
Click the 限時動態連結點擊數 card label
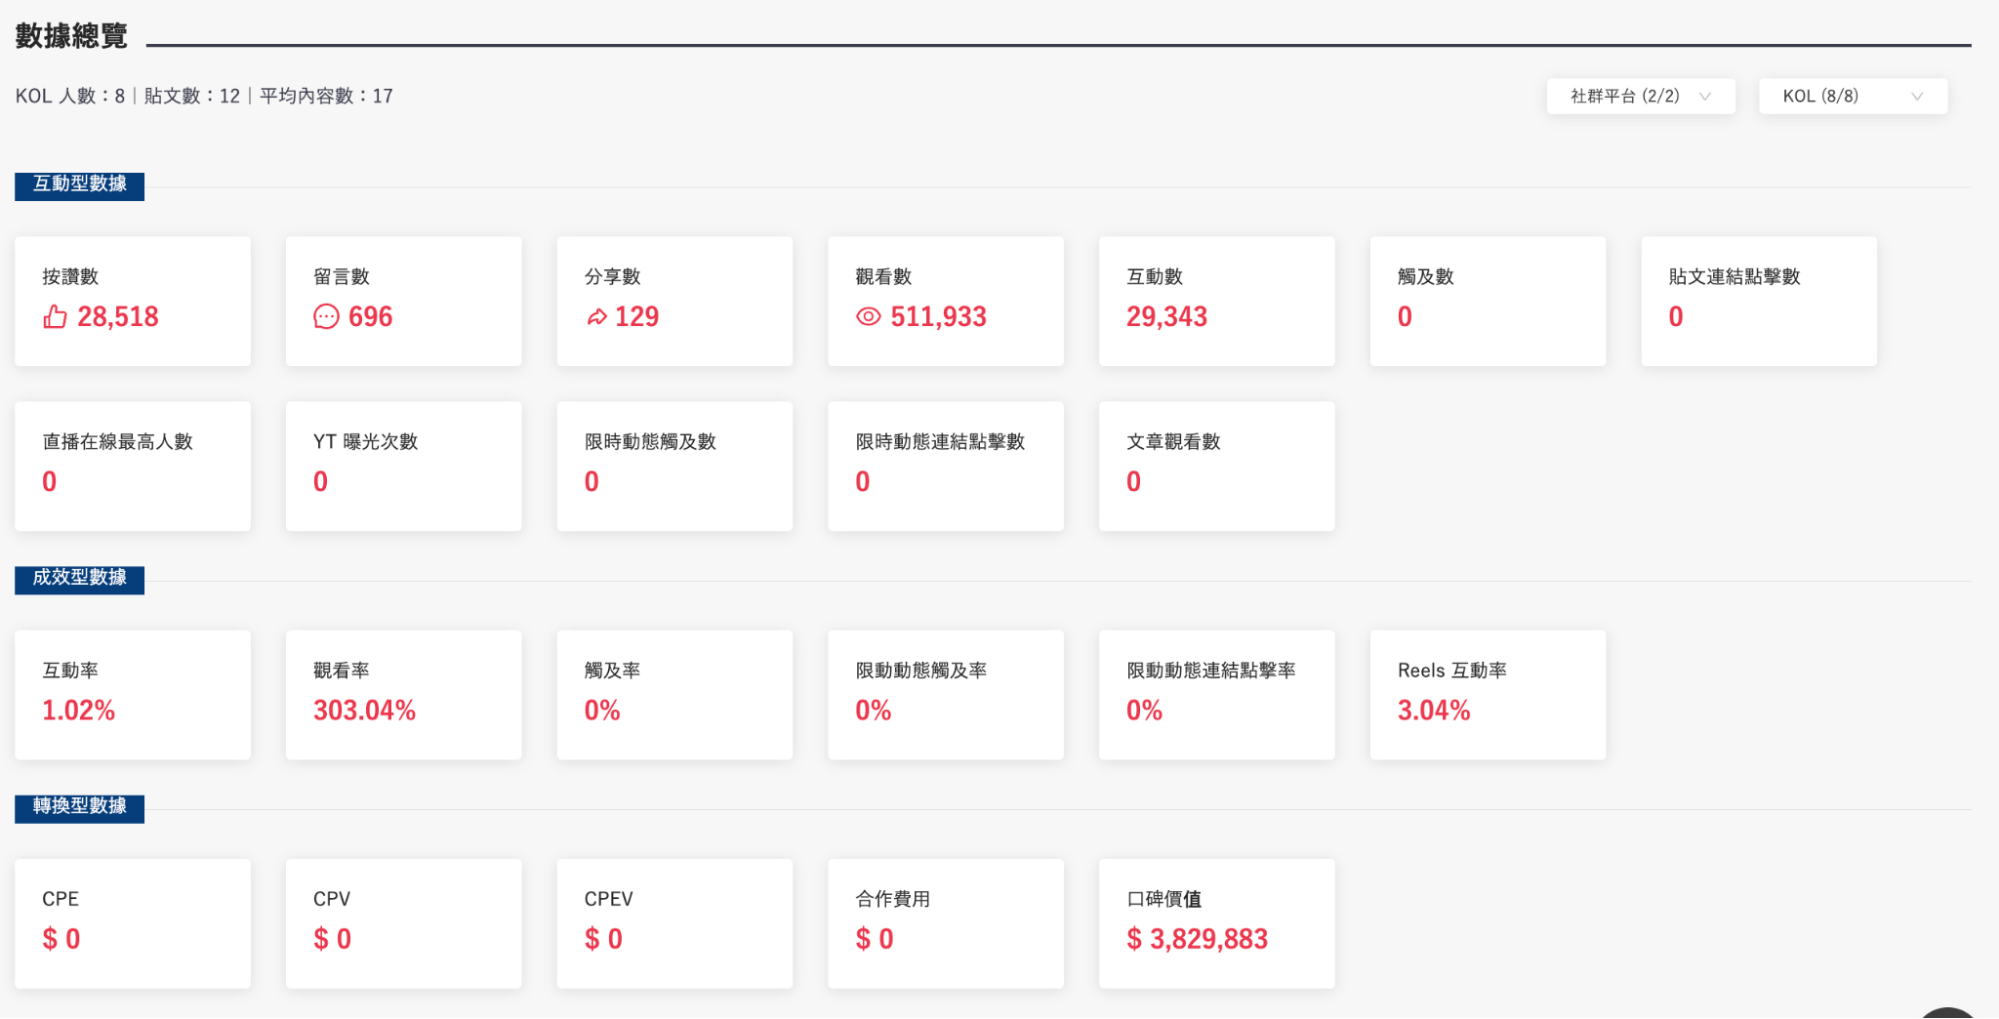[940, 442]
